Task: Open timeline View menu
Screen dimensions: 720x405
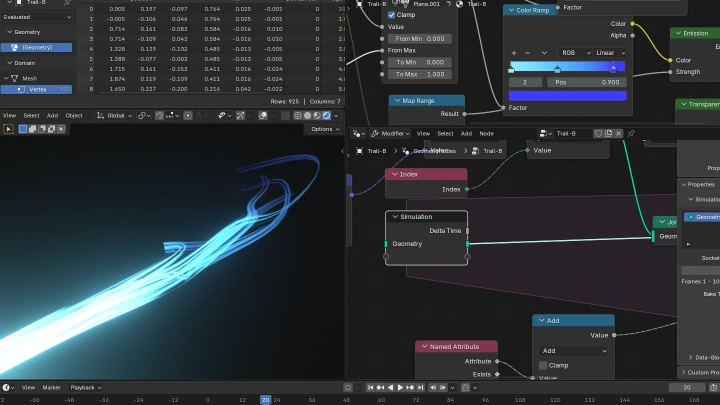Action: 28,388
